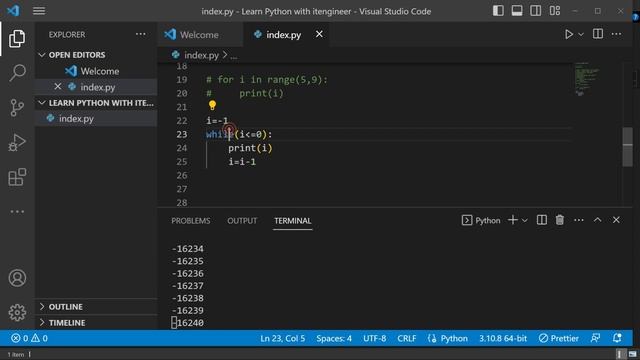Click the Prettier status item
The height and width of the screenshot is (360, 640).
(558, 338)
